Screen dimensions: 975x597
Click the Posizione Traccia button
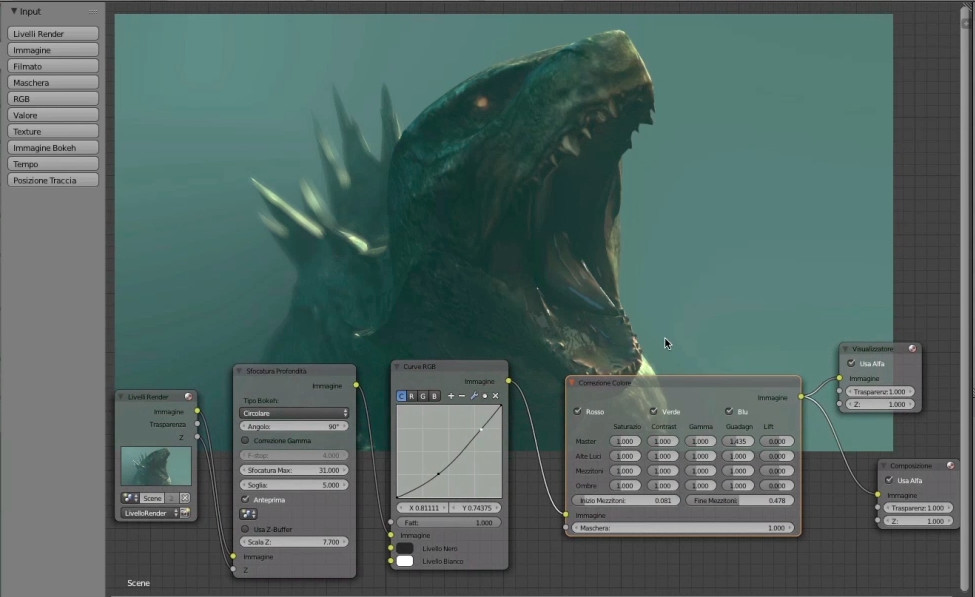click(53, 180)
